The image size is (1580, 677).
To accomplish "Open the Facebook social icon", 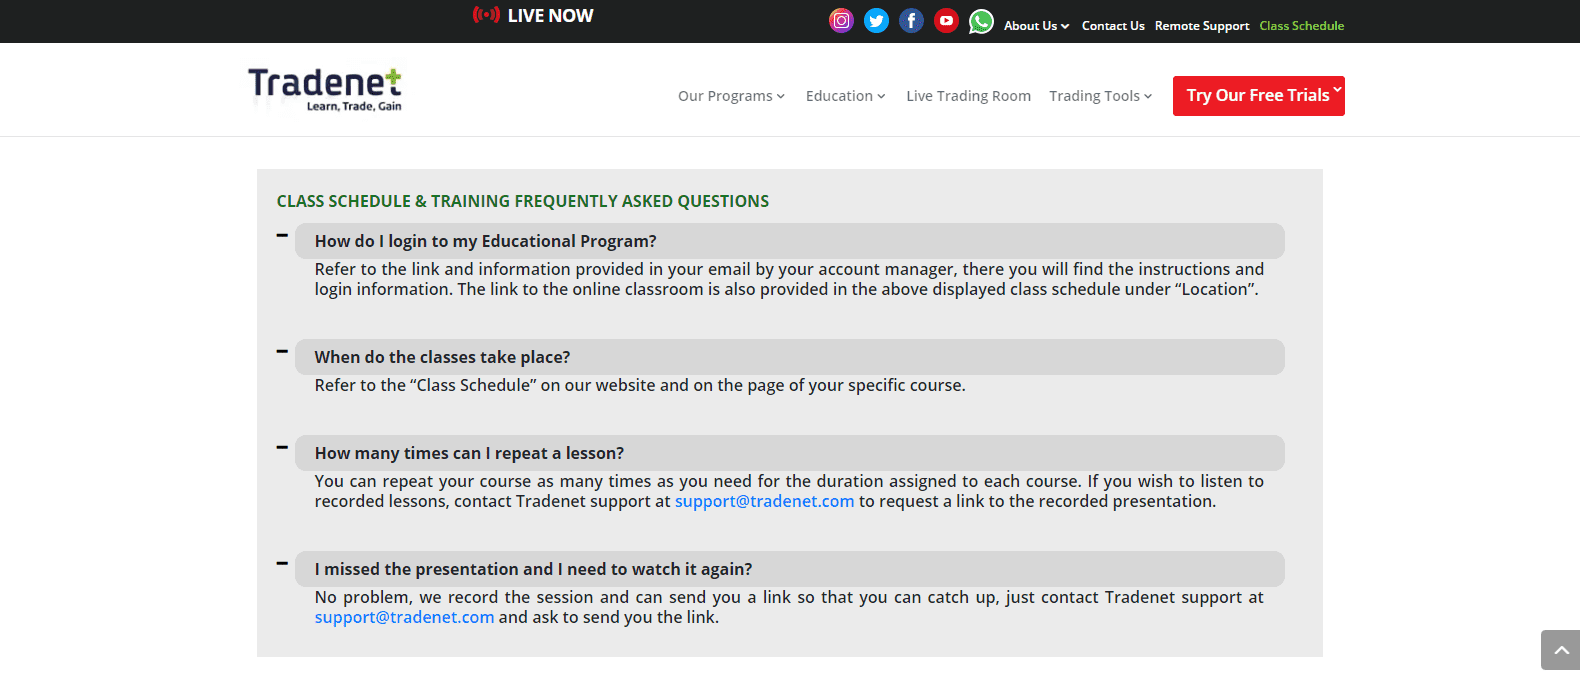I will [x=911, y=21].
